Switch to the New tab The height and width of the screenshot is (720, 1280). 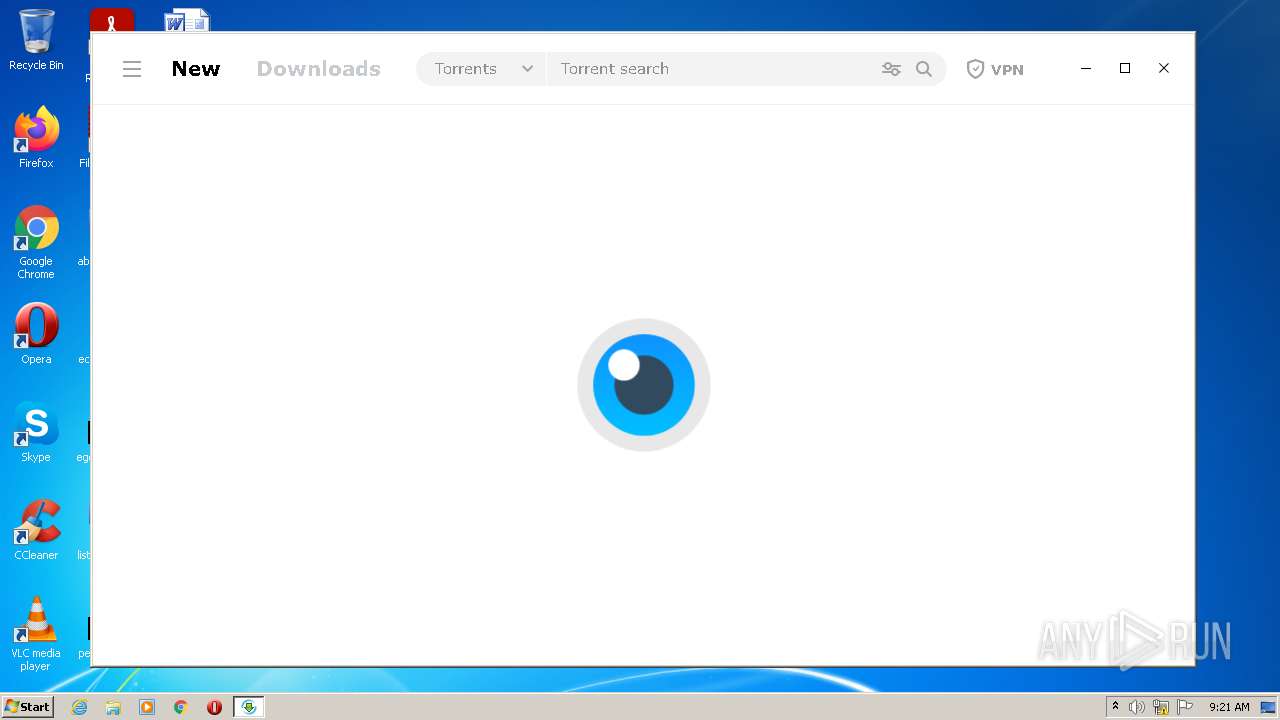pyautogui.click(x=196, y=69)
